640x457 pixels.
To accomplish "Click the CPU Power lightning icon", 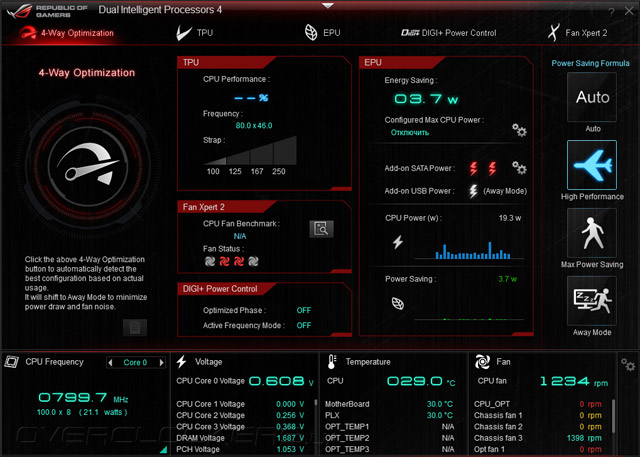I will (x=398, y=242).
